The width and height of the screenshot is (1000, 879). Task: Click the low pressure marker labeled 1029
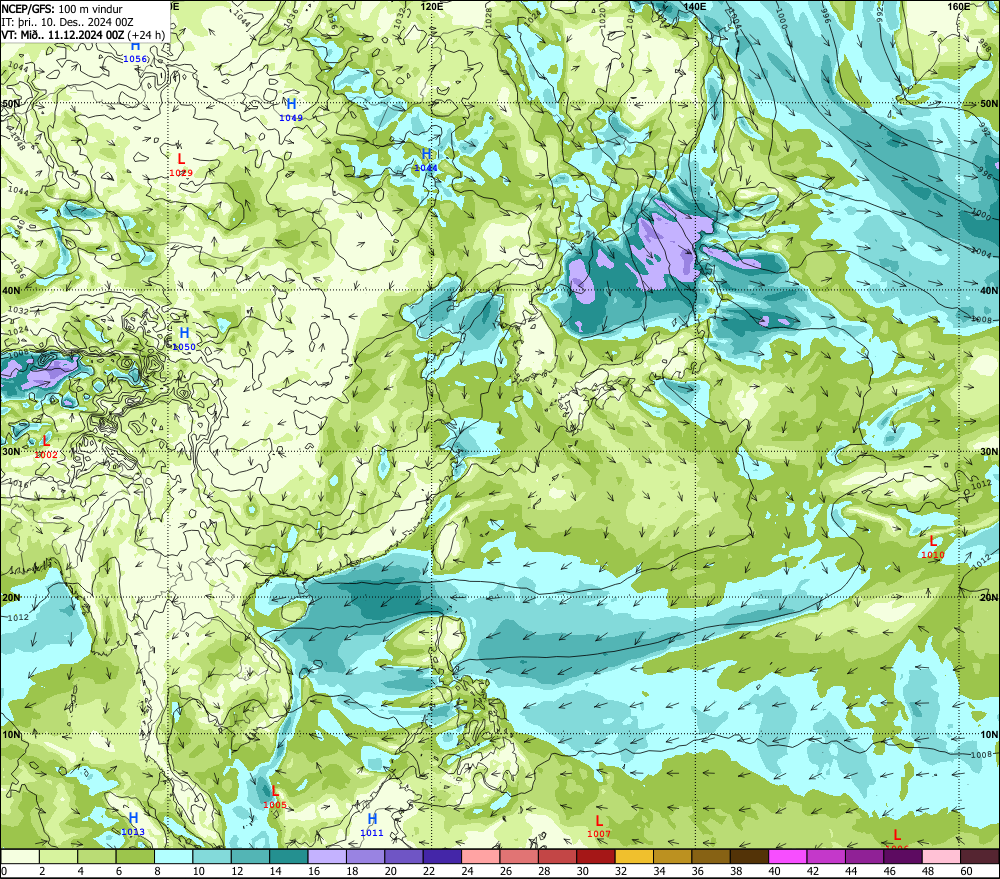tap(181, 165)
